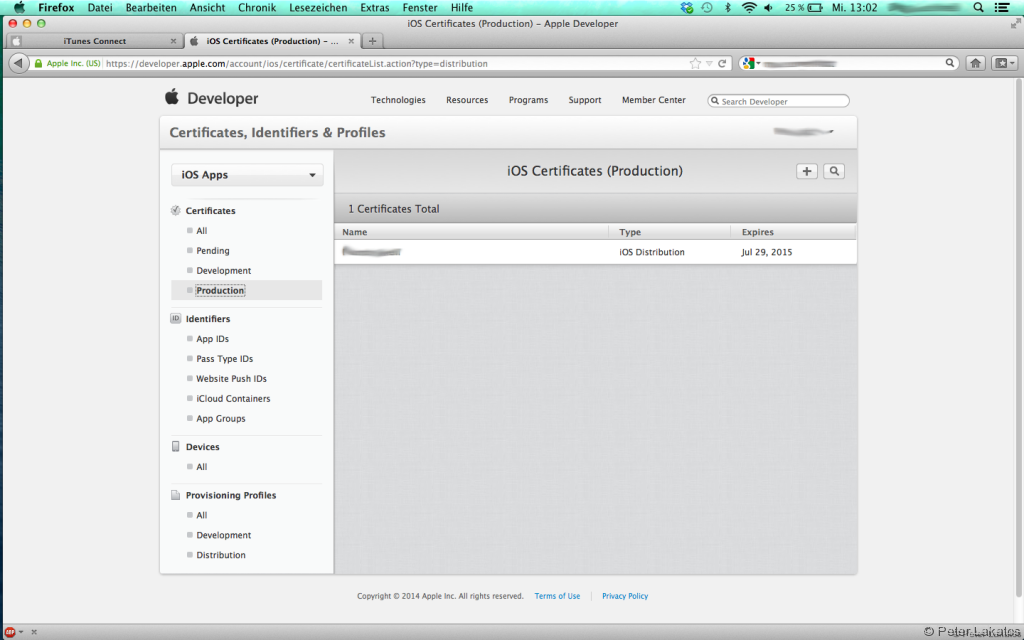Image resolution: width=1024 pixels, height=640 pixels.
Task: Open Website Push IDs
Action: [231, 379]
